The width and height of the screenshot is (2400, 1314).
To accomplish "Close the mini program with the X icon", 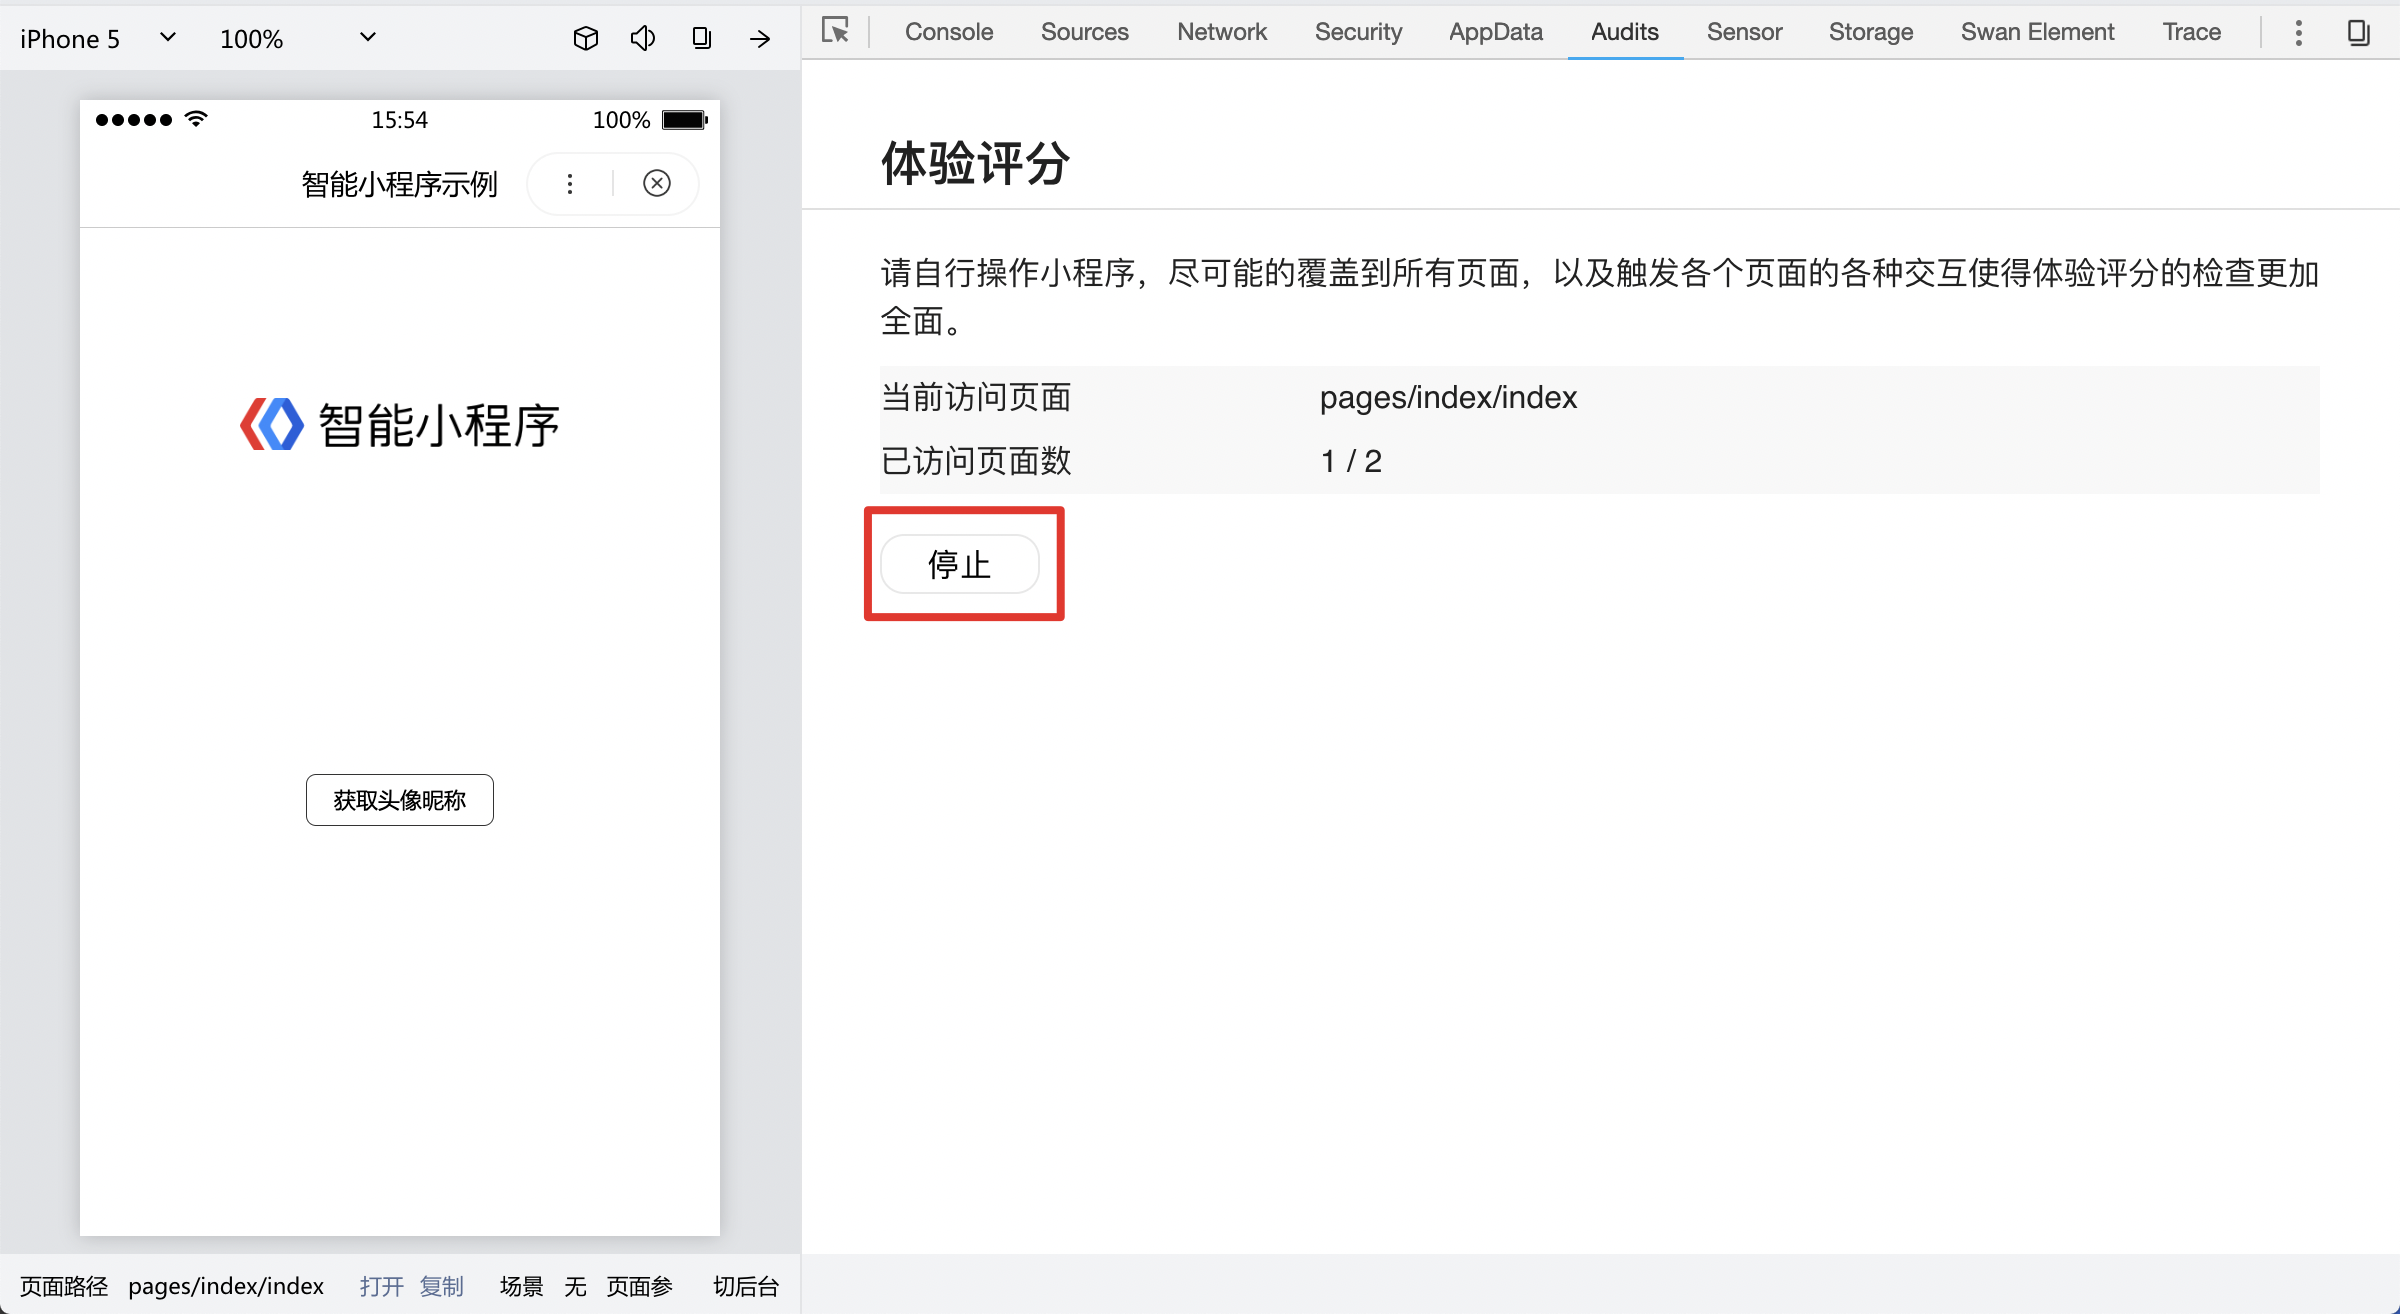I will (657, 183).
